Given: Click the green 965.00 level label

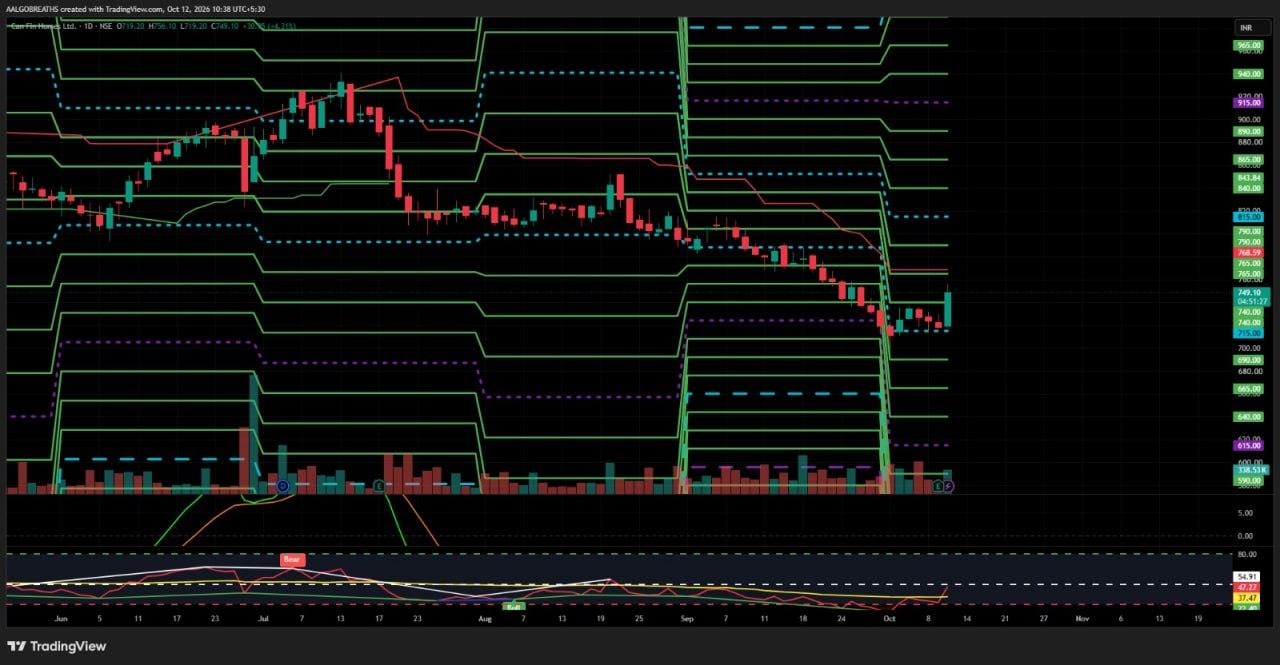Looking at the screenshot, I should coord(1249,46).
